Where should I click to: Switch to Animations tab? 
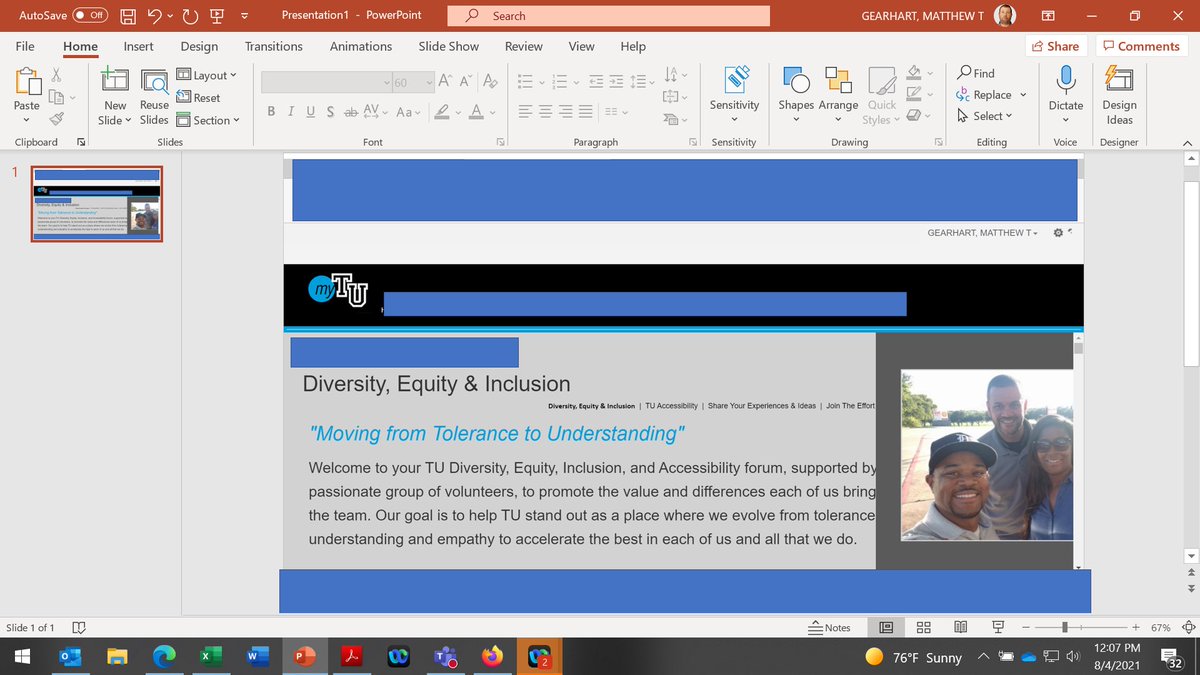(361, 46)
